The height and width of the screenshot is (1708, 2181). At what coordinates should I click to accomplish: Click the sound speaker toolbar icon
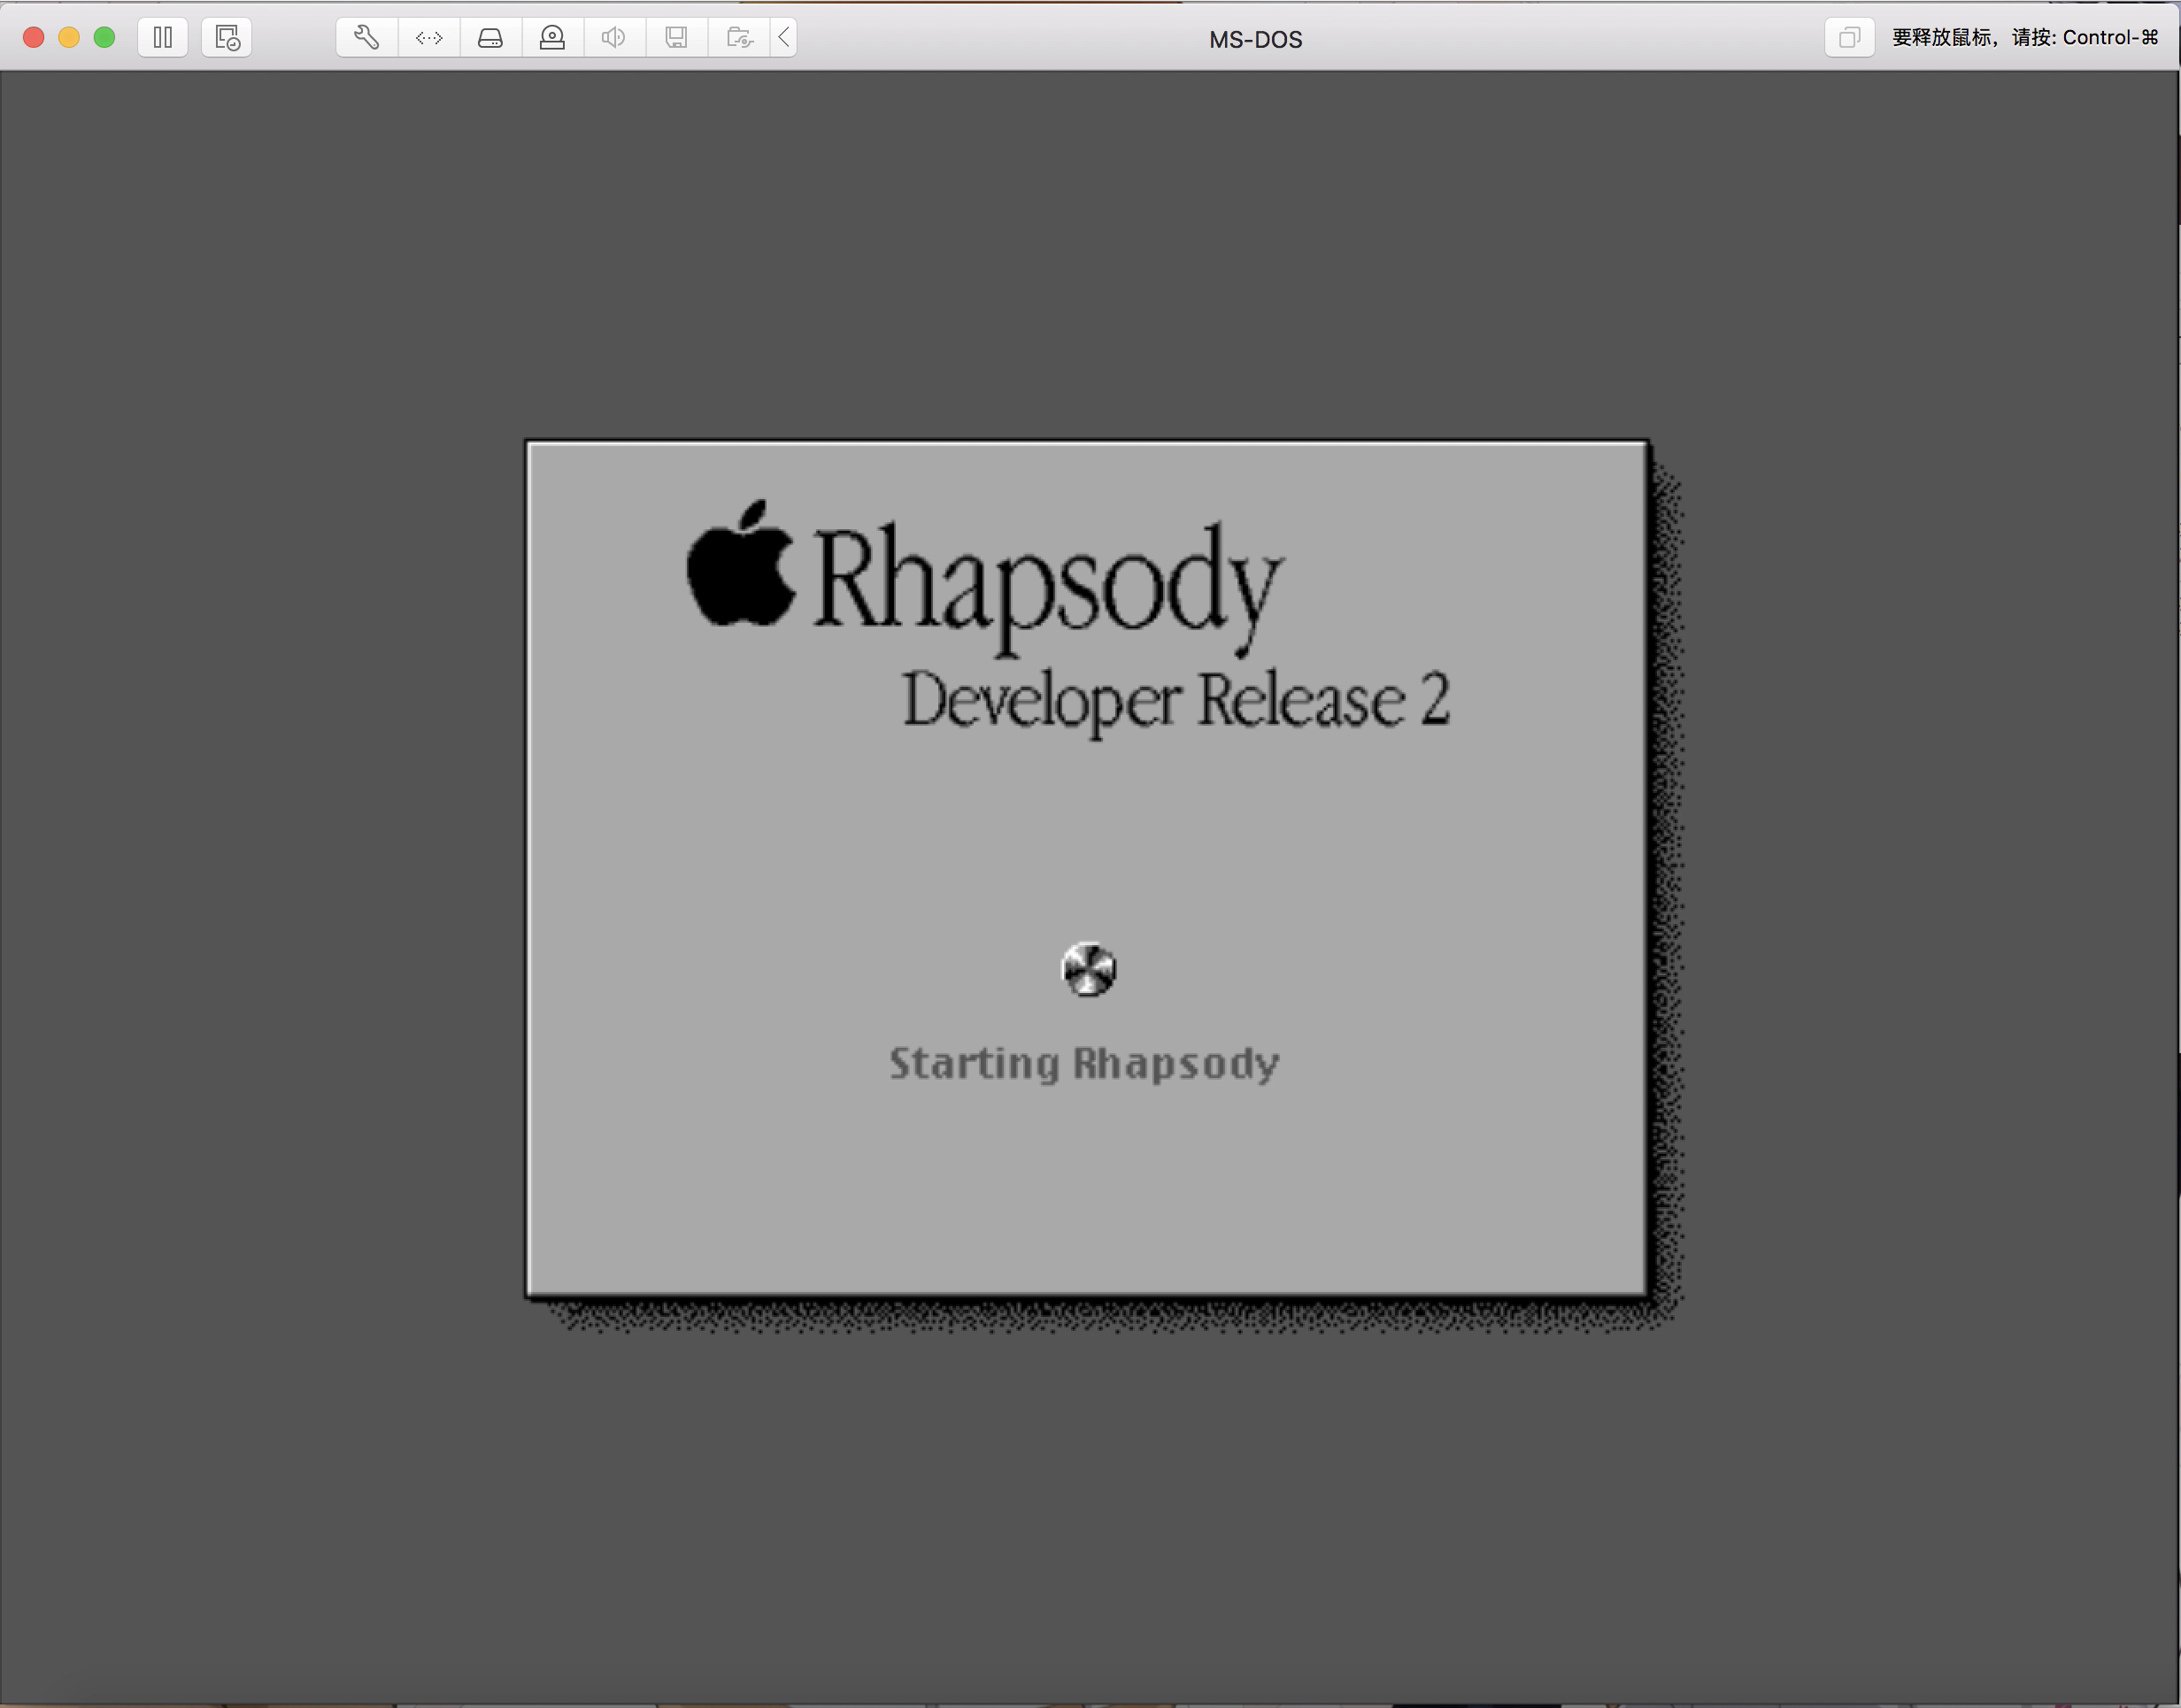pos(615,38)
